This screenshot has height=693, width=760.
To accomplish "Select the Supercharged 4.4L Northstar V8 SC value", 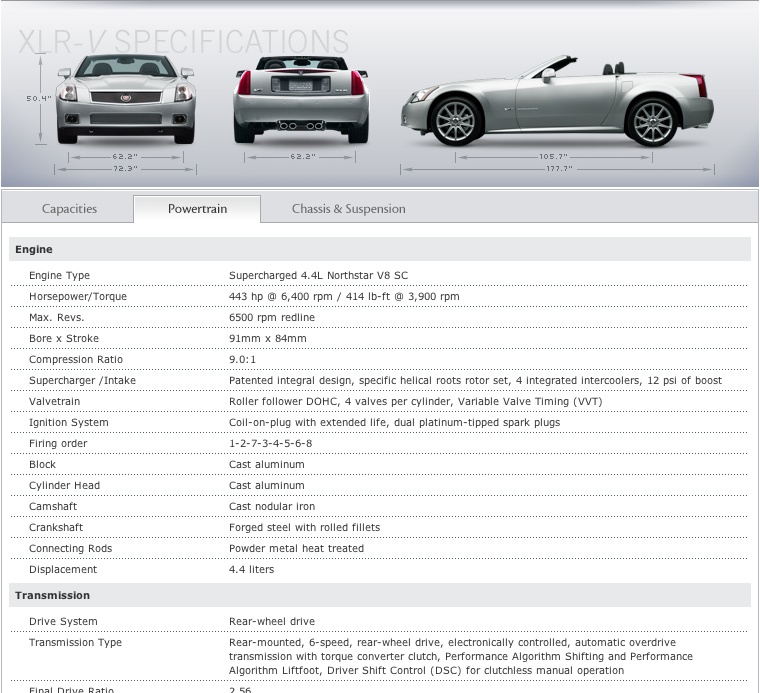I will (x=318, y=275).
